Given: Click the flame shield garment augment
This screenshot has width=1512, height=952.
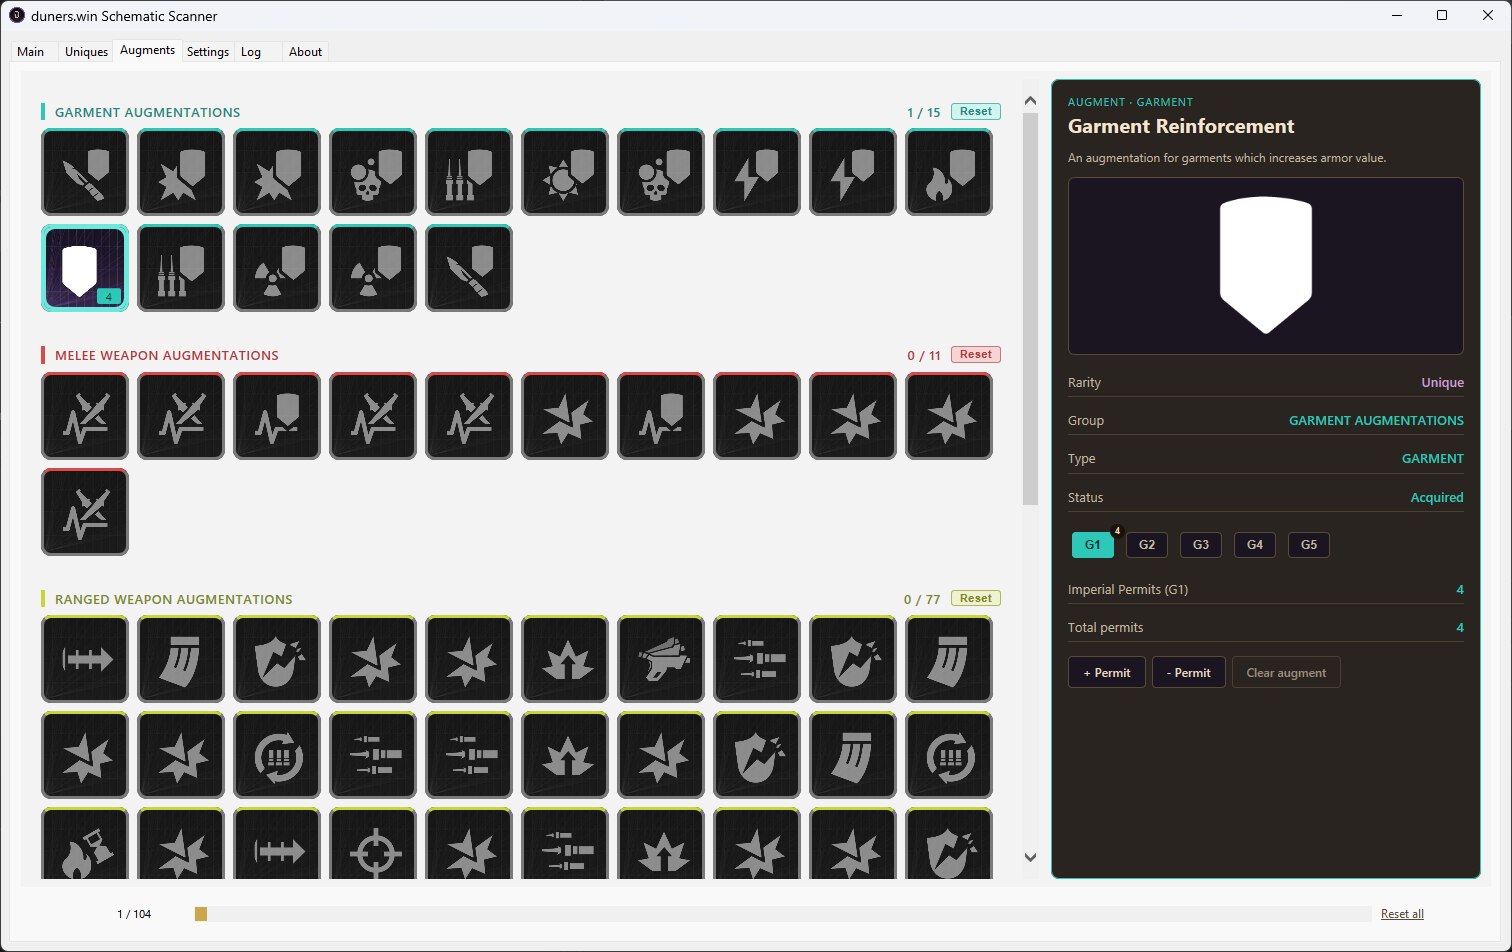Looking at the screenshot, I should click(949, 172).
